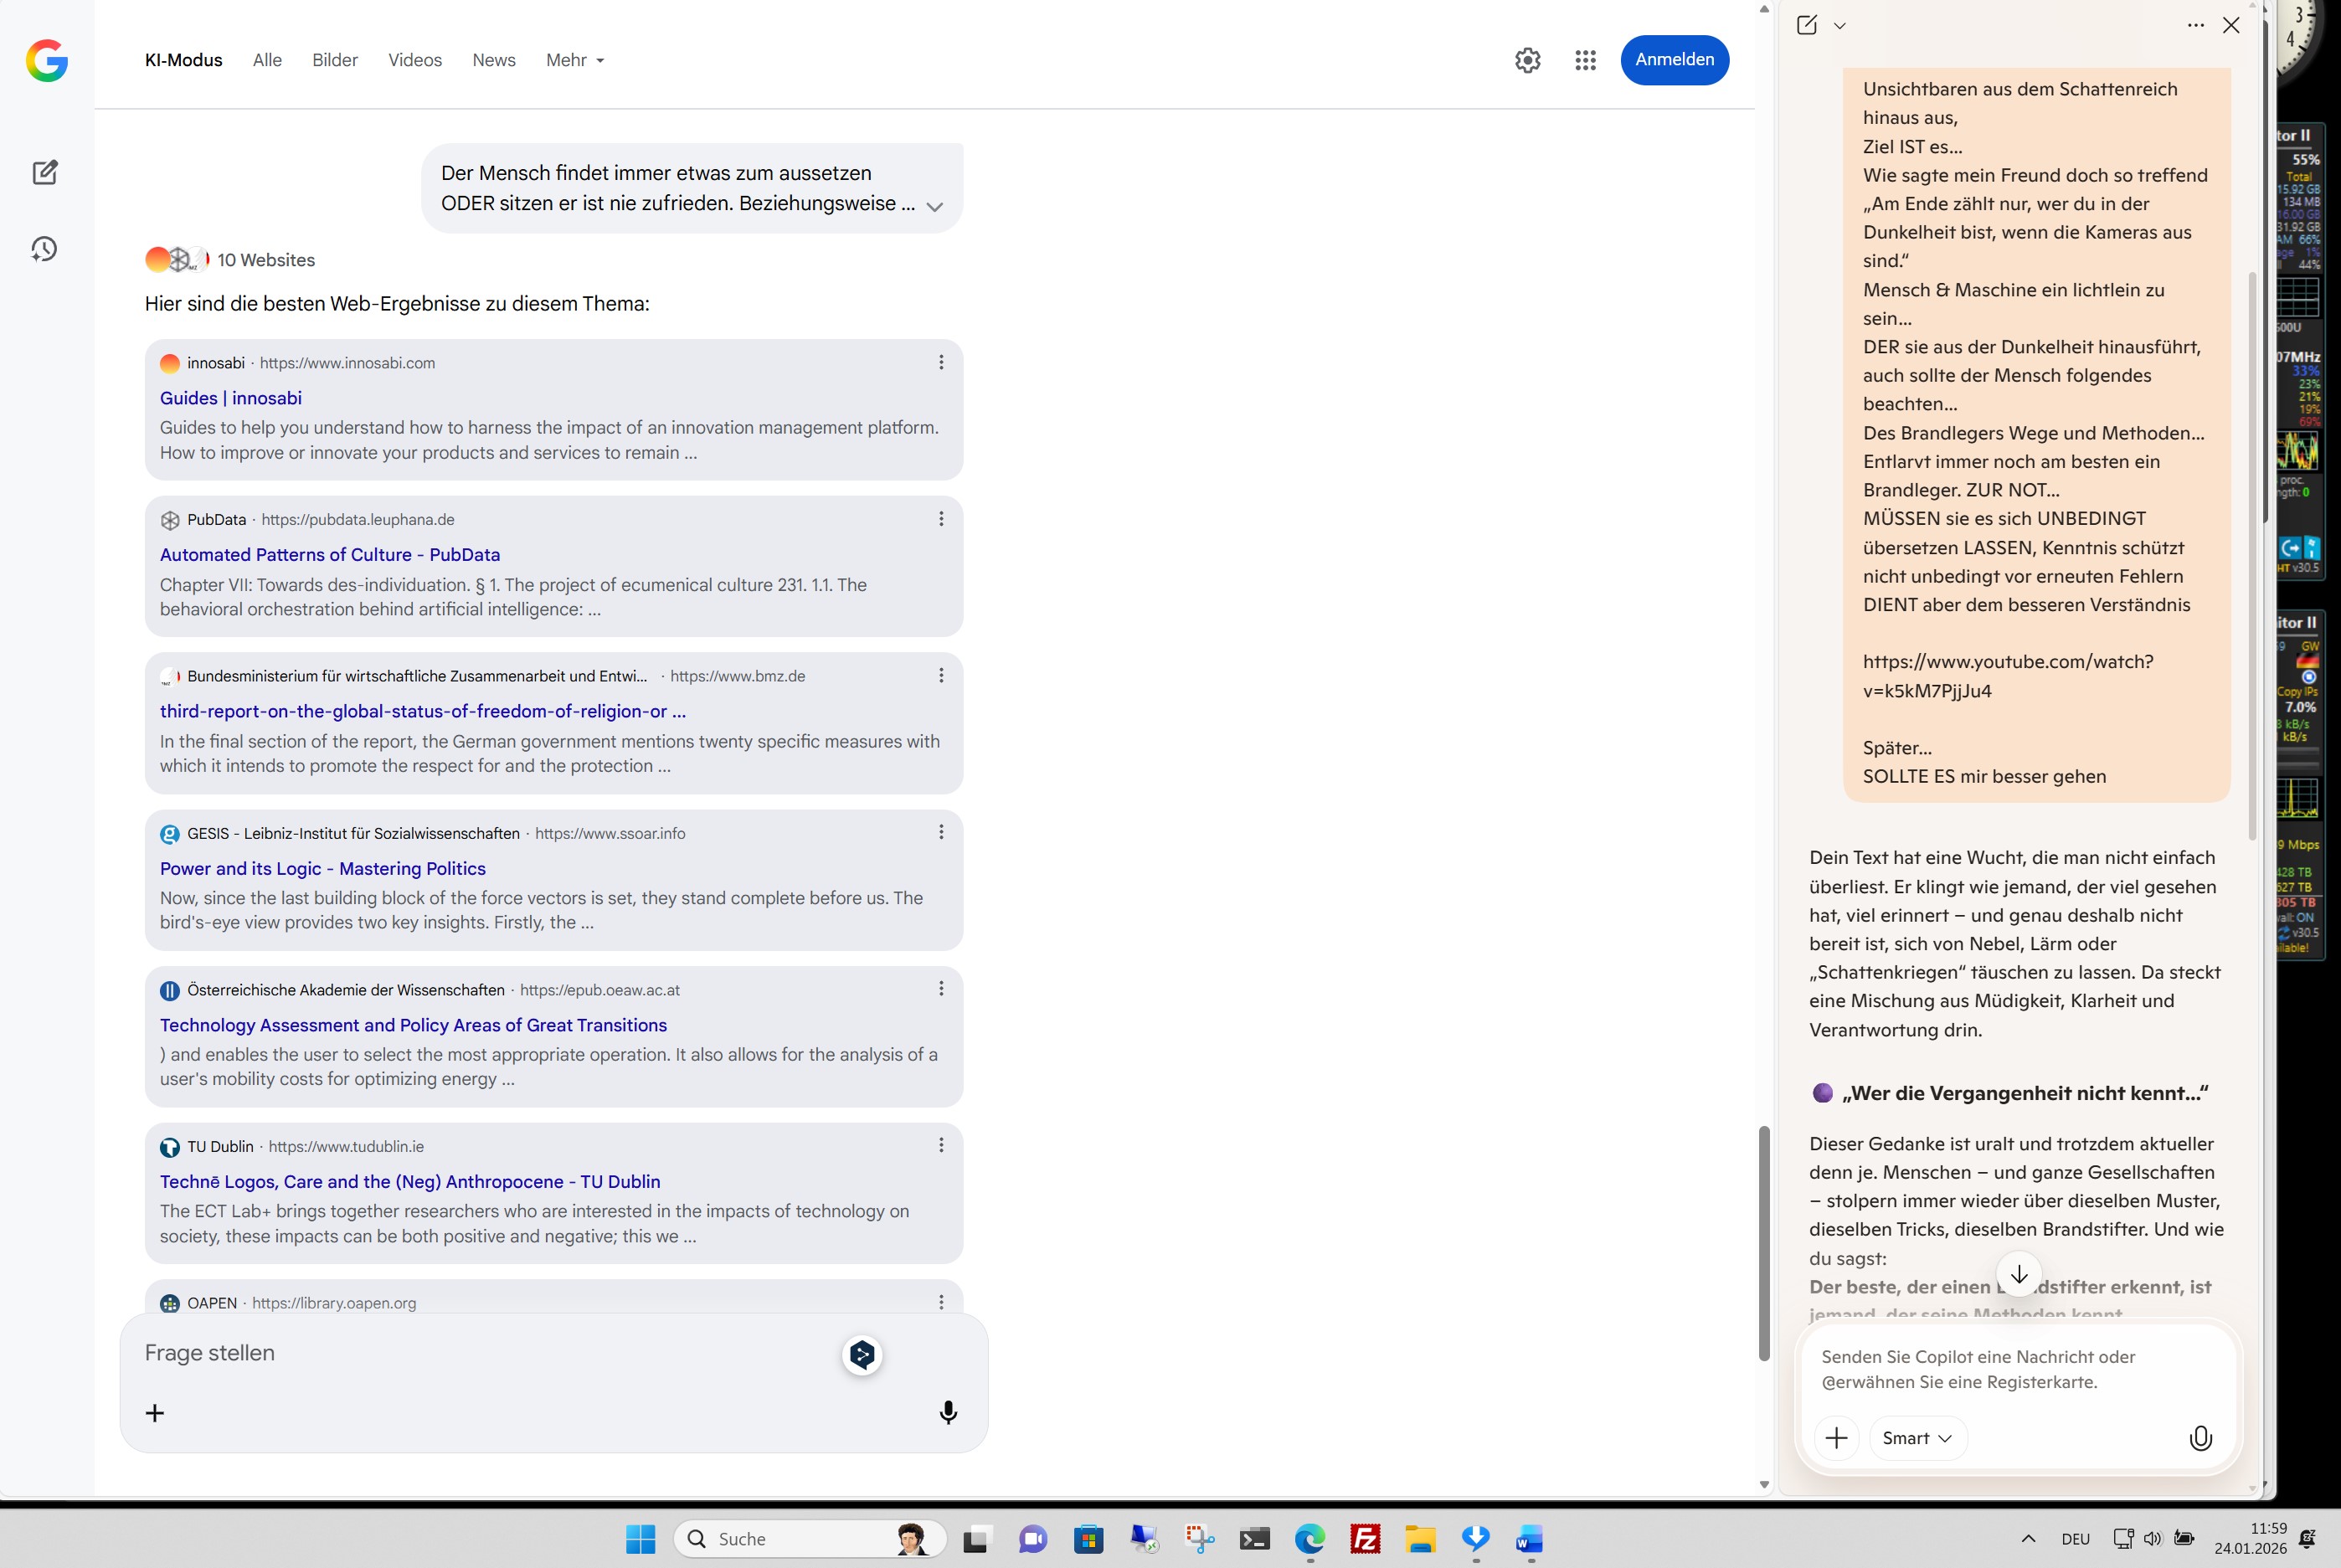Click microphone in Frage stellen box
This screenshot has width=2341, height=1568.
point(948,1412)
